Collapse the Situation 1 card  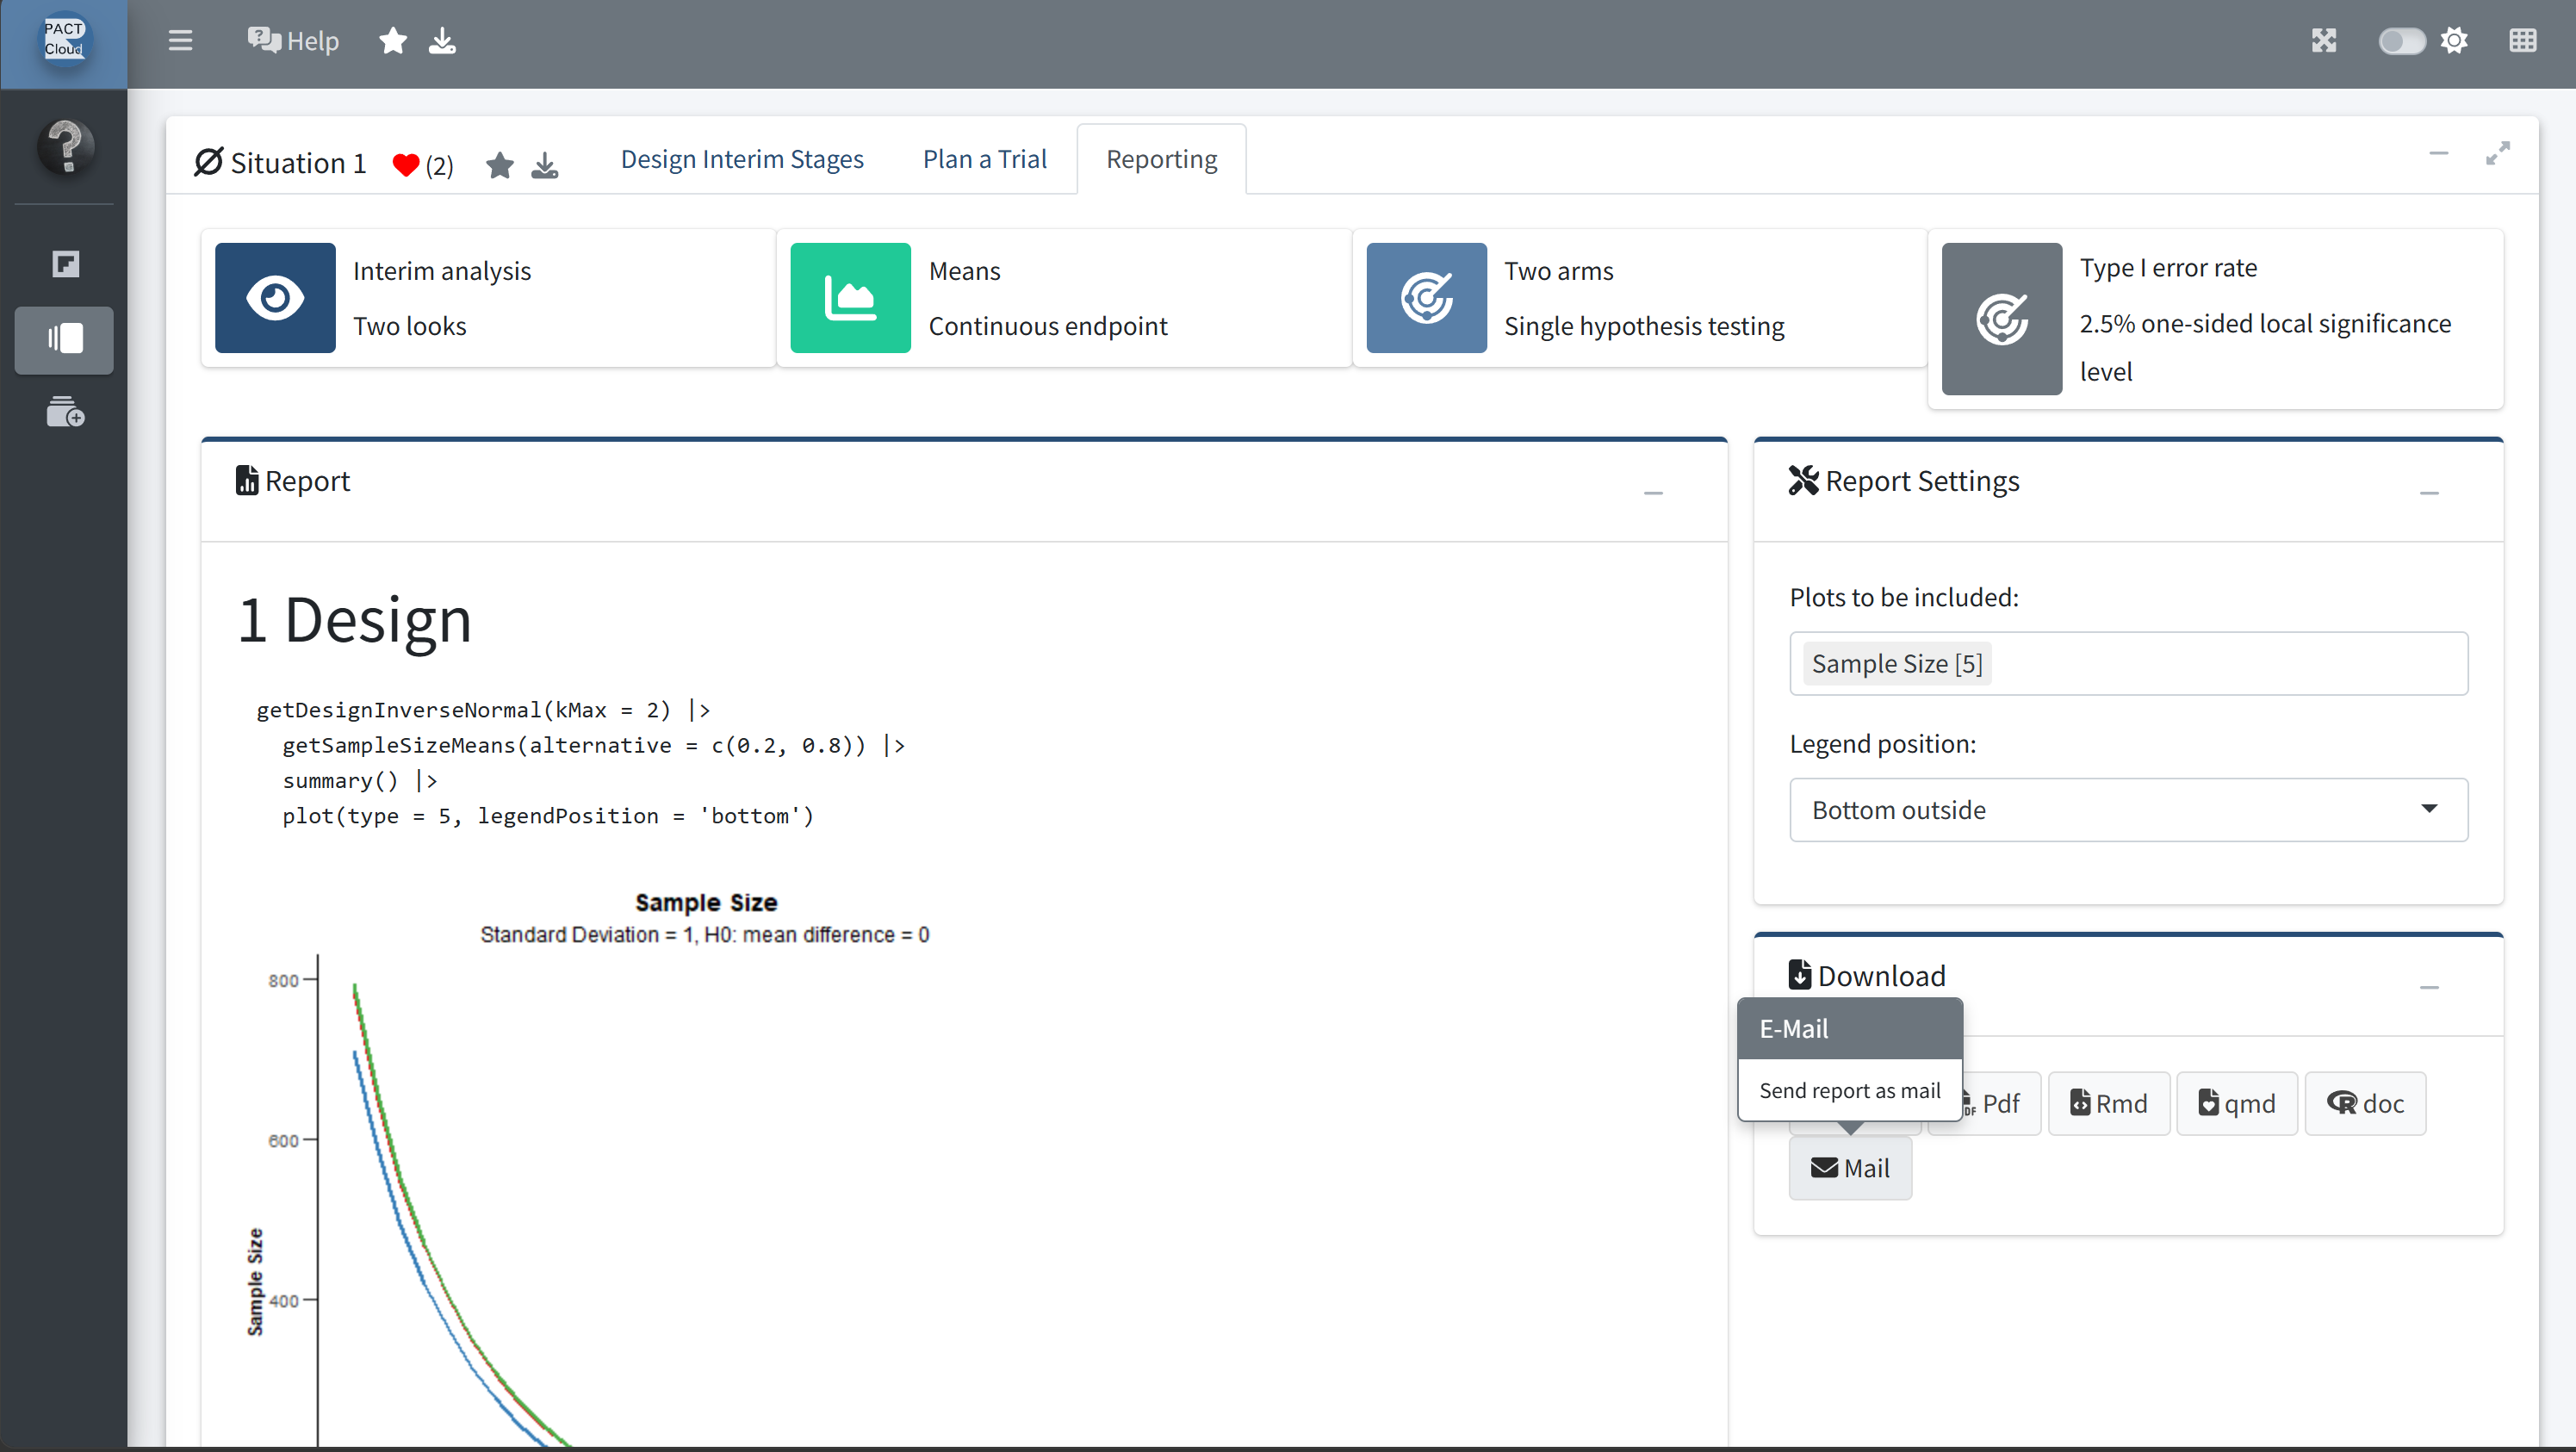[2438, 153]
